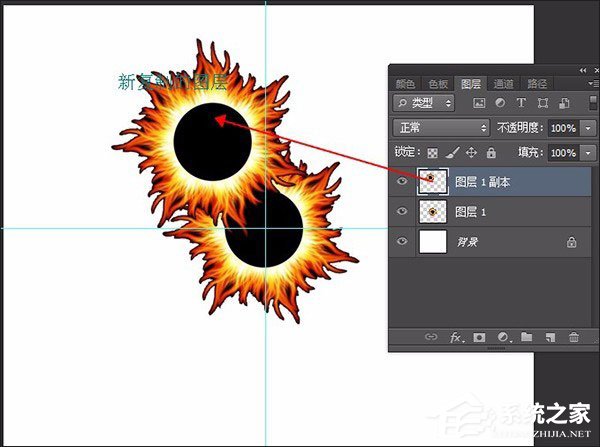Hide the 图层 1 副本 layer

click(402, 181)
